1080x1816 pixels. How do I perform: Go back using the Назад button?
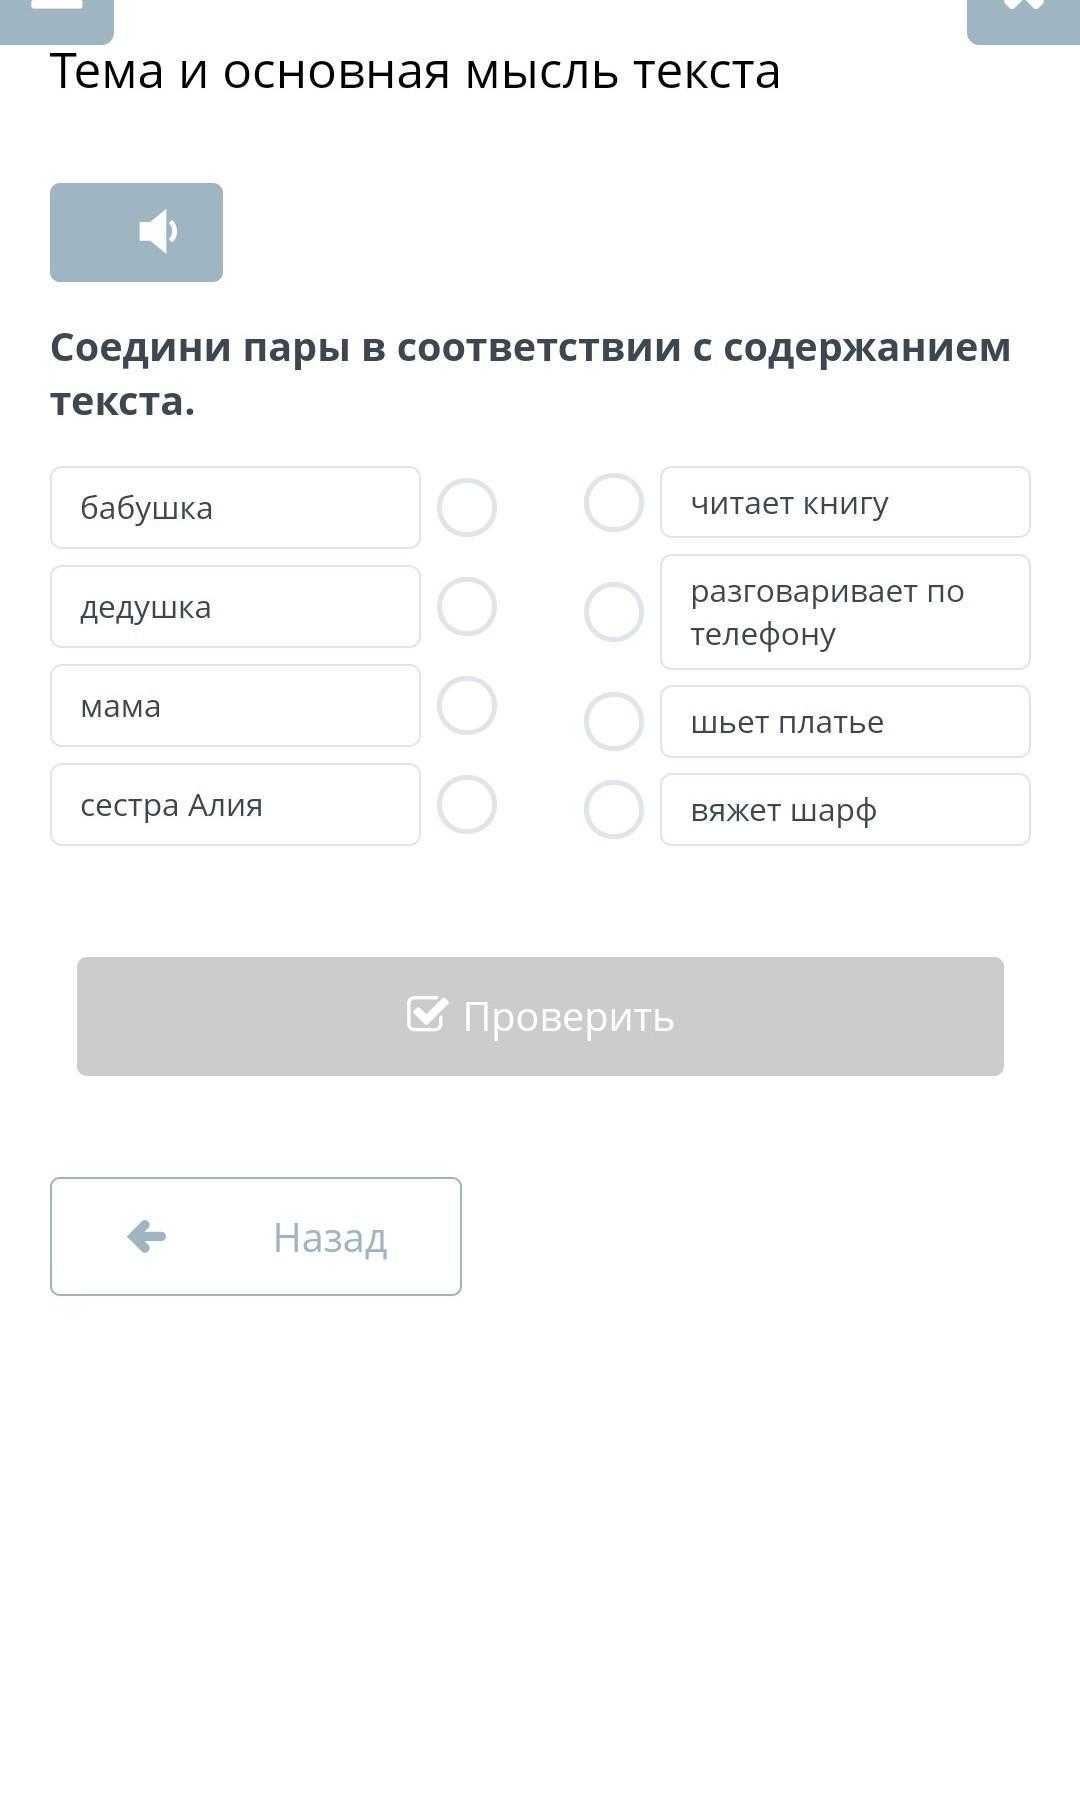[x=256, y=1237]
